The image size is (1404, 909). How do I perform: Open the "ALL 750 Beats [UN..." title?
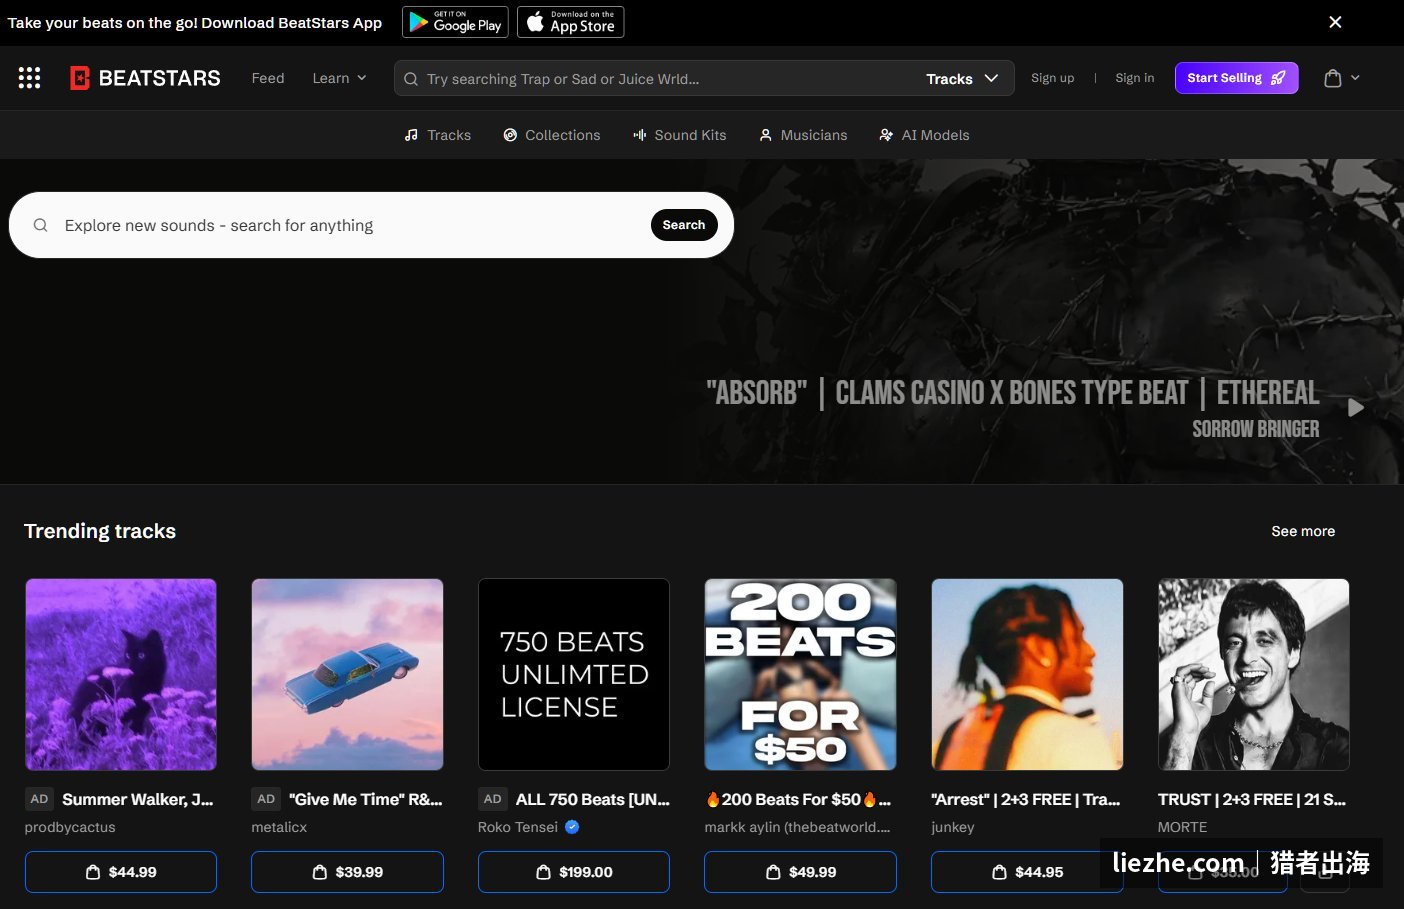[593, 799]
